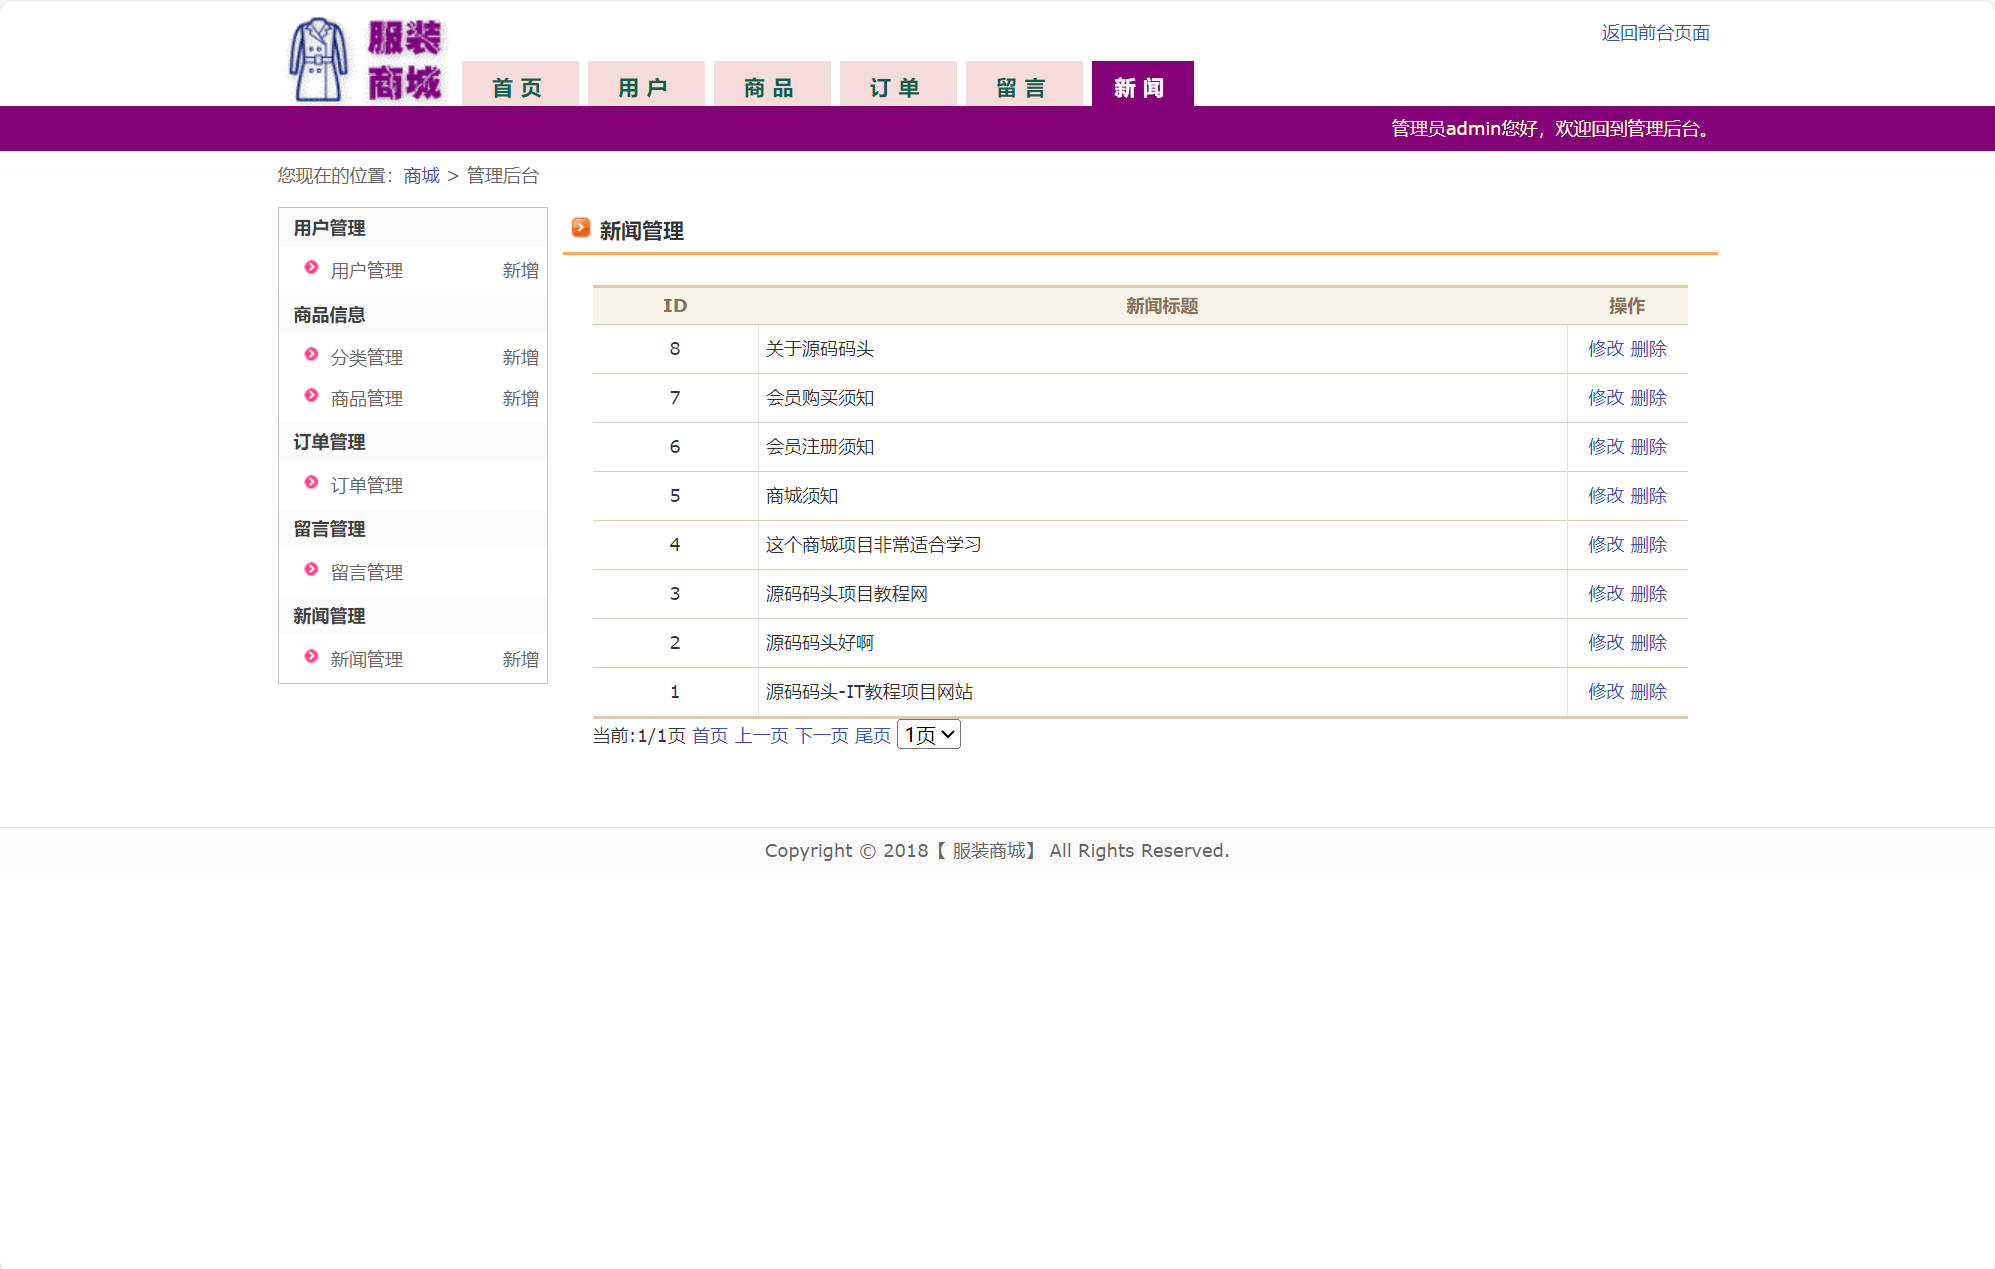
Task: Click the pink bullet beside 用户管理
Action: coord(311,268)
